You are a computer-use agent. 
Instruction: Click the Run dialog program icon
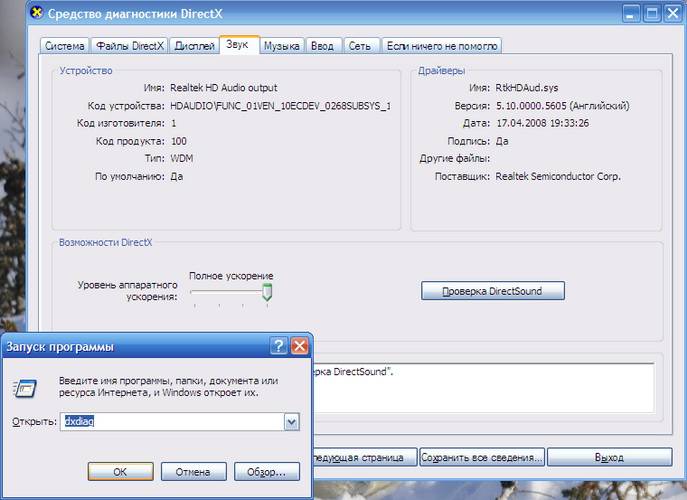tap(25, 389)
